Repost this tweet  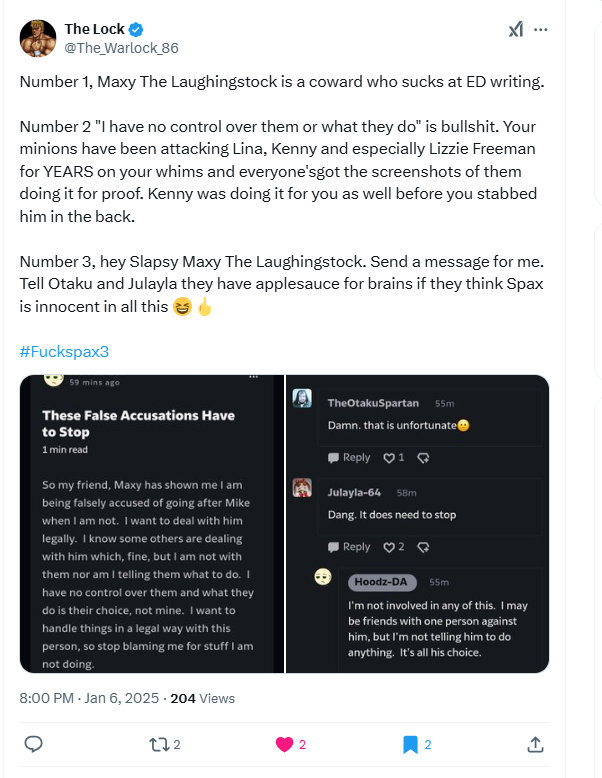pos(159,744)
